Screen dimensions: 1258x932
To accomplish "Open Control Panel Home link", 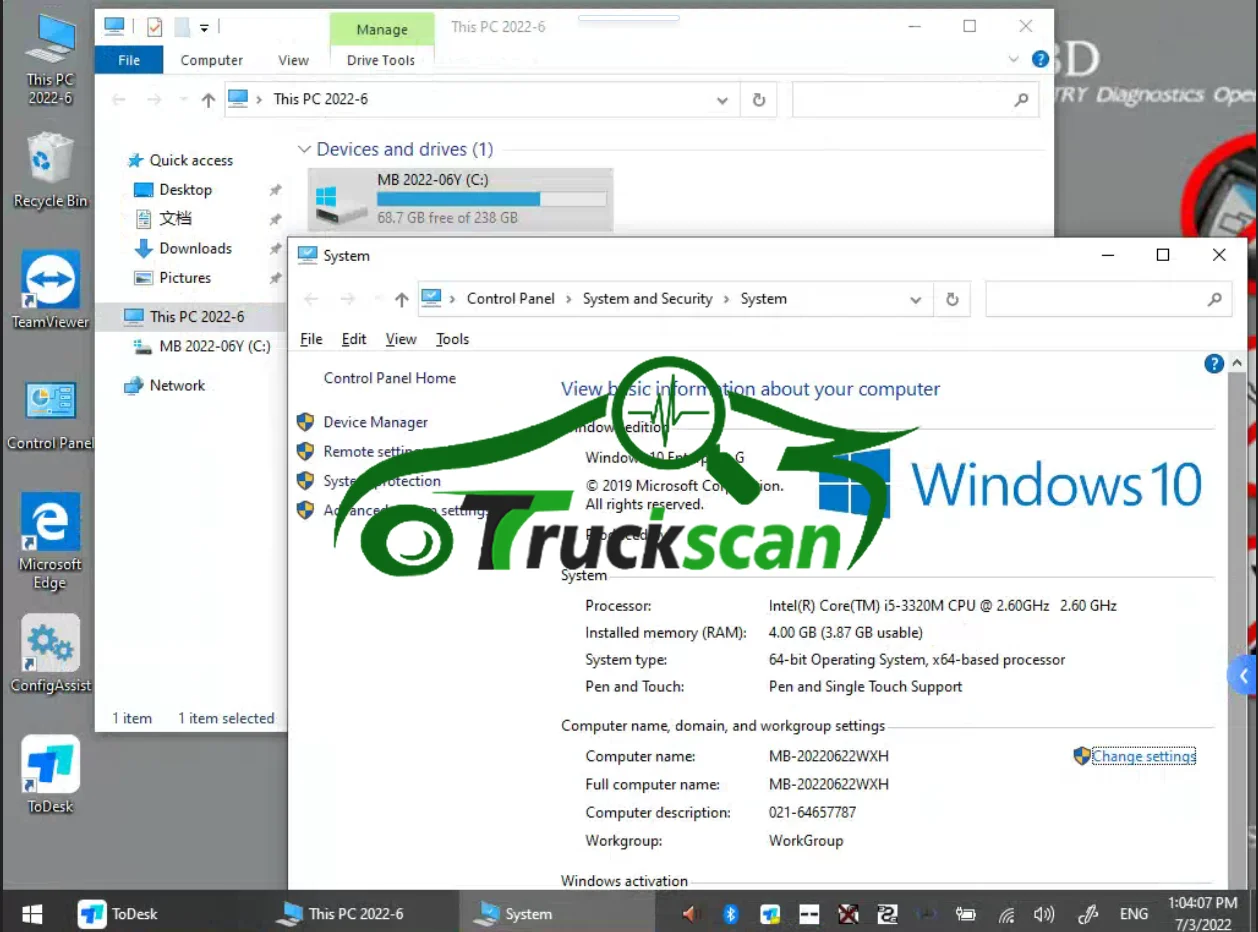I will click(x=390, y=378).
